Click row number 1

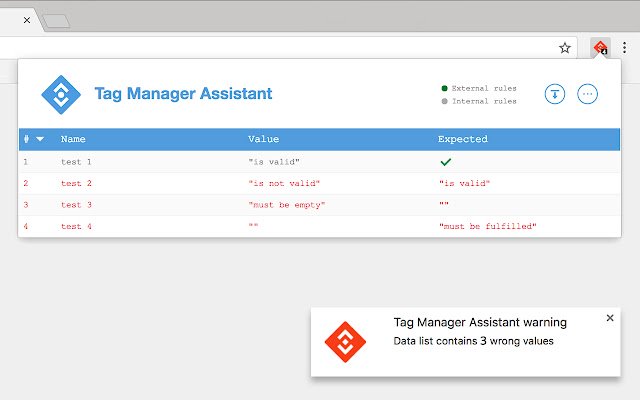tap(26, 162)
